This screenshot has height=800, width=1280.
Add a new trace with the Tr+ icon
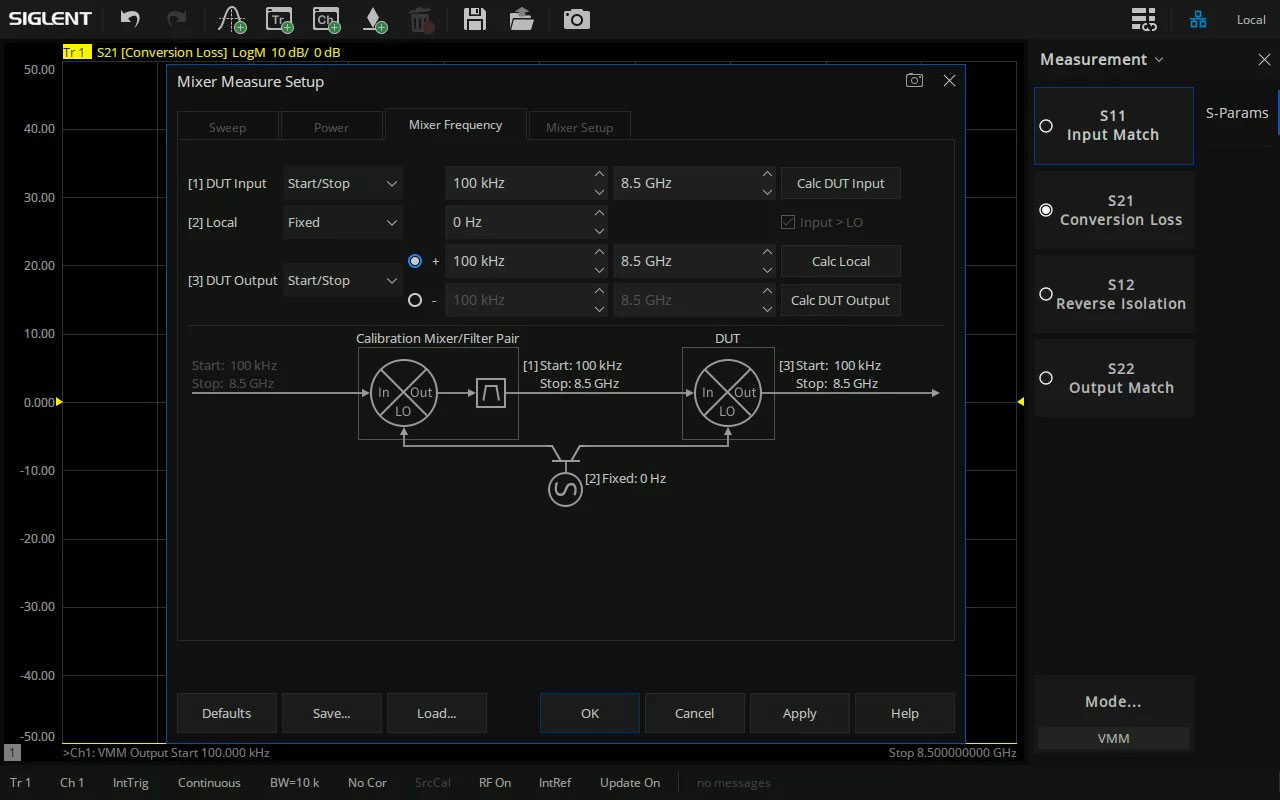click(x=278, y=18)
